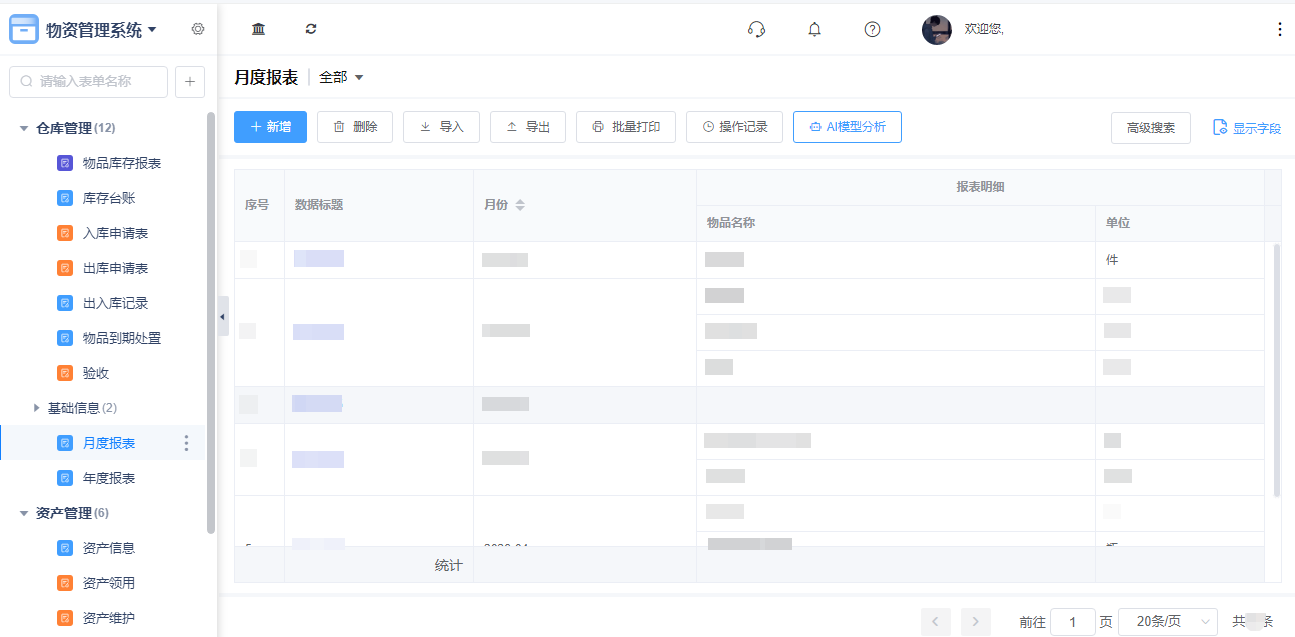Click the page number input field
Image resolution: width=1295 pixels, height=637 pixels.
[x=1073, y=621]
